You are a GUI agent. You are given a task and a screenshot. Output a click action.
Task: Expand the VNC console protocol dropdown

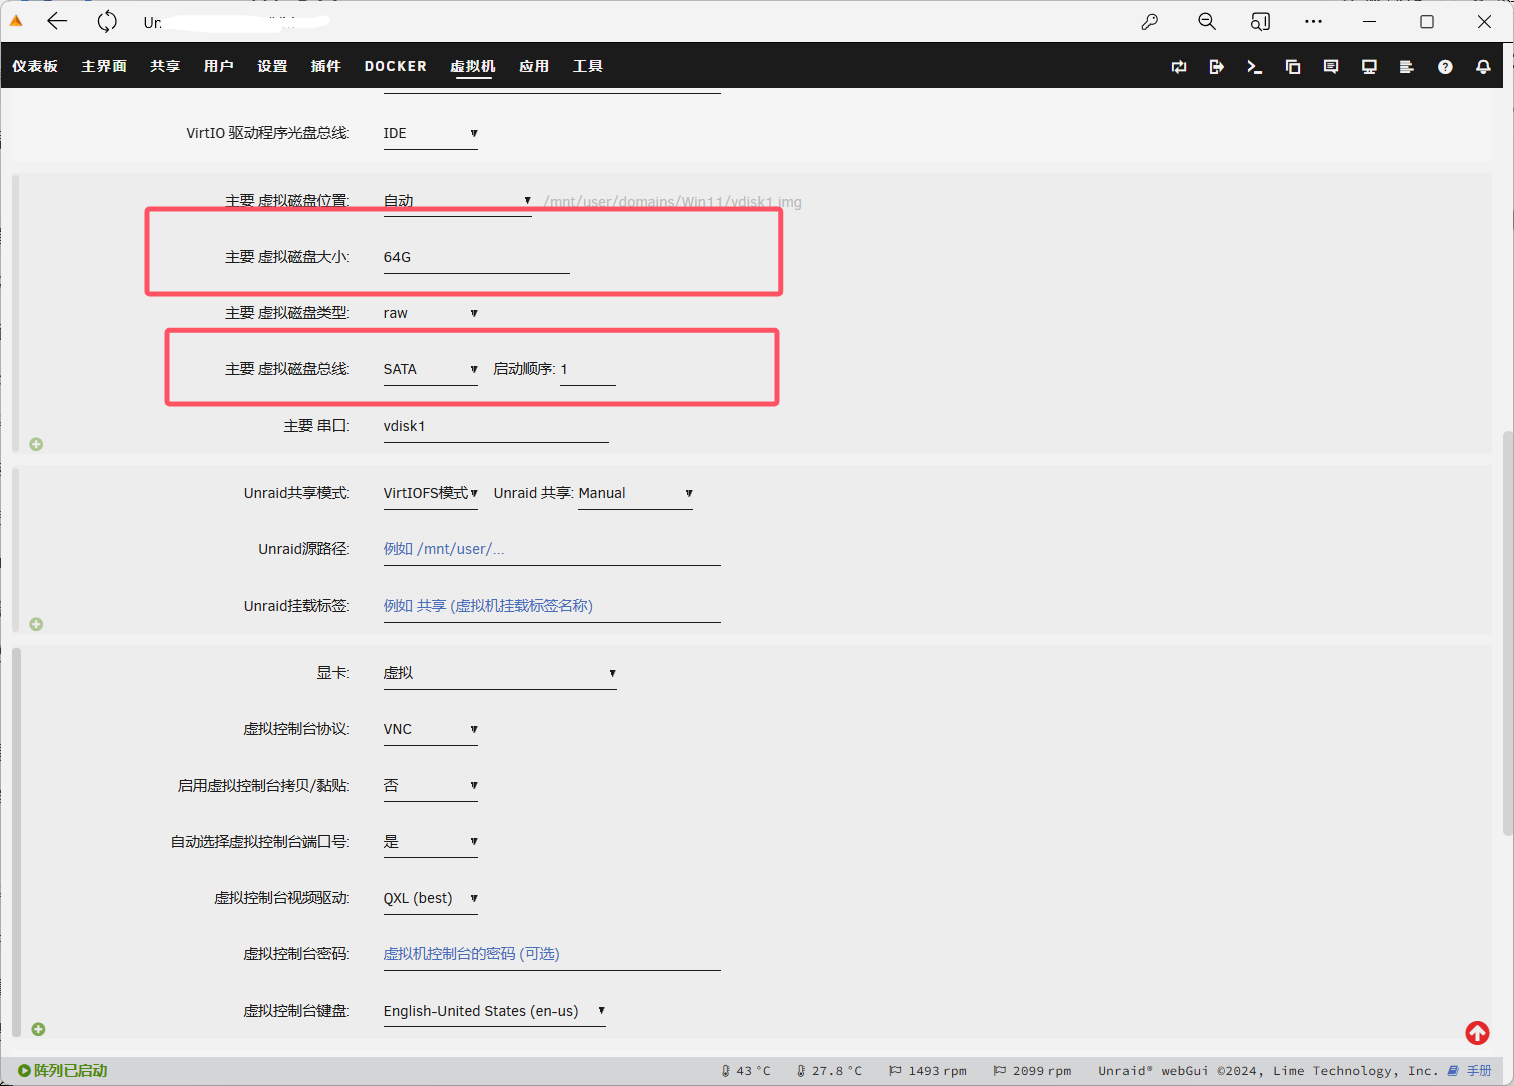(x=430, y=730)
